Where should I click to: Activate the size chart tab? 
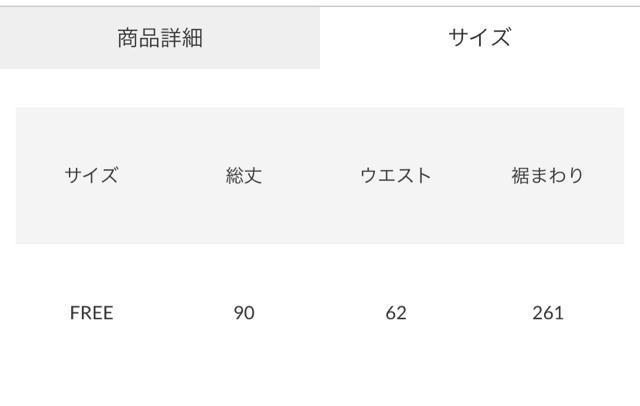tap(480, 39)
